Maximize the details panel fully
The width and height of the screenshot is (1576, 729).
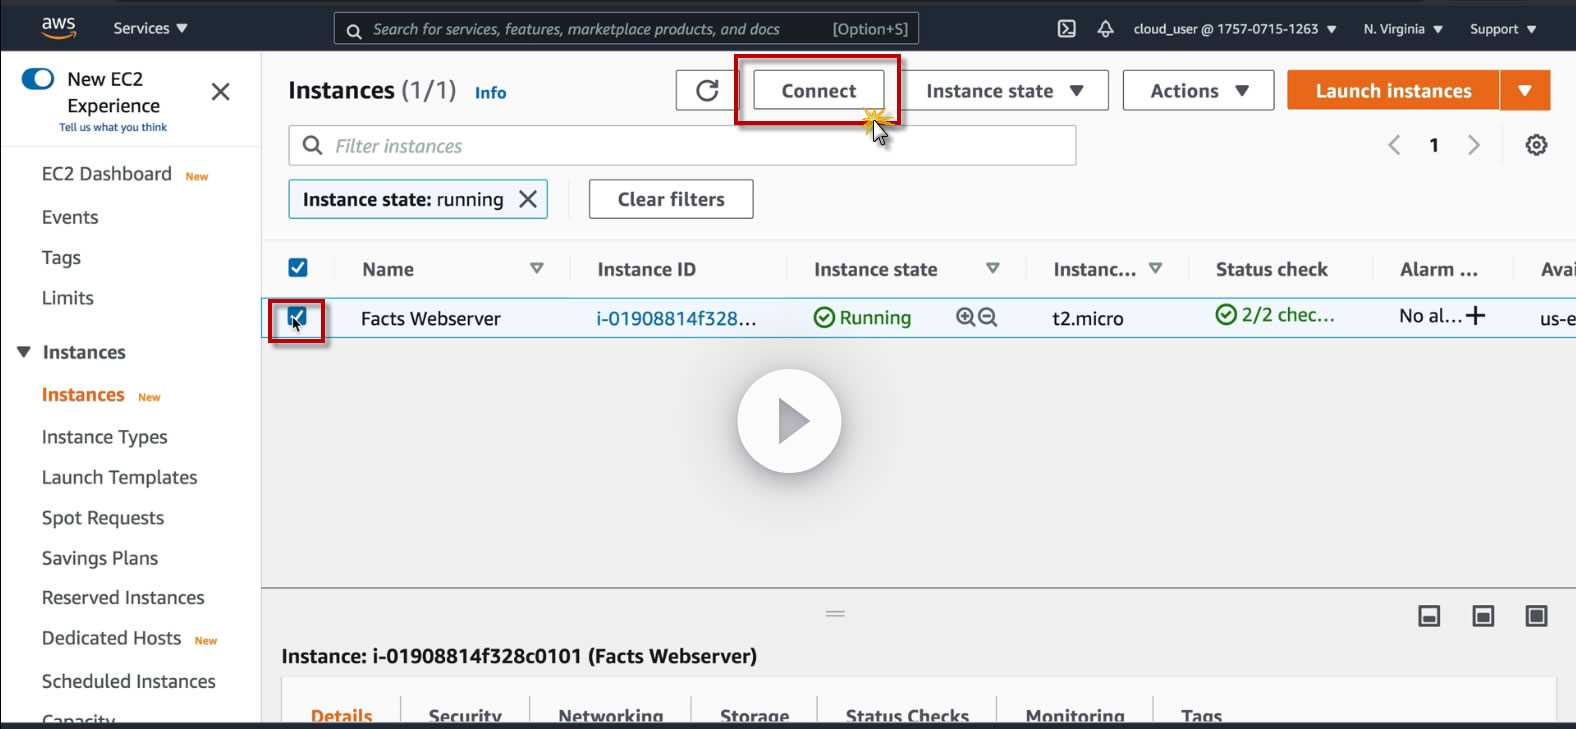[x=1536, y=616]
